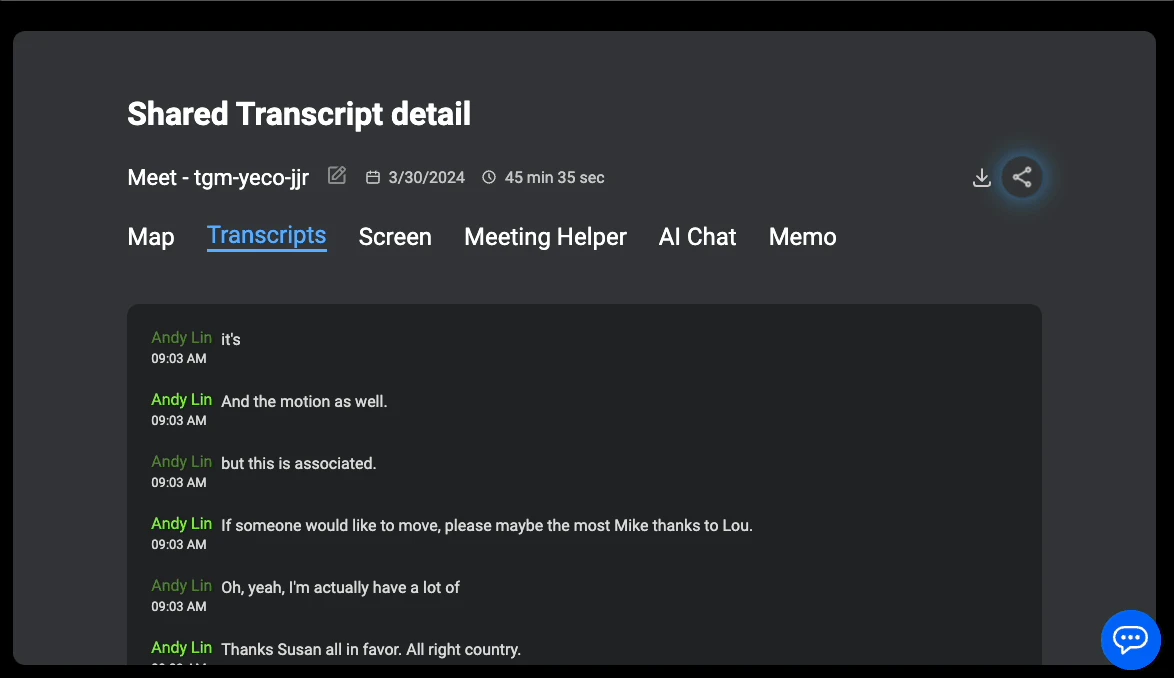Click the line starting "If someone would like to move"

point(486,526)
